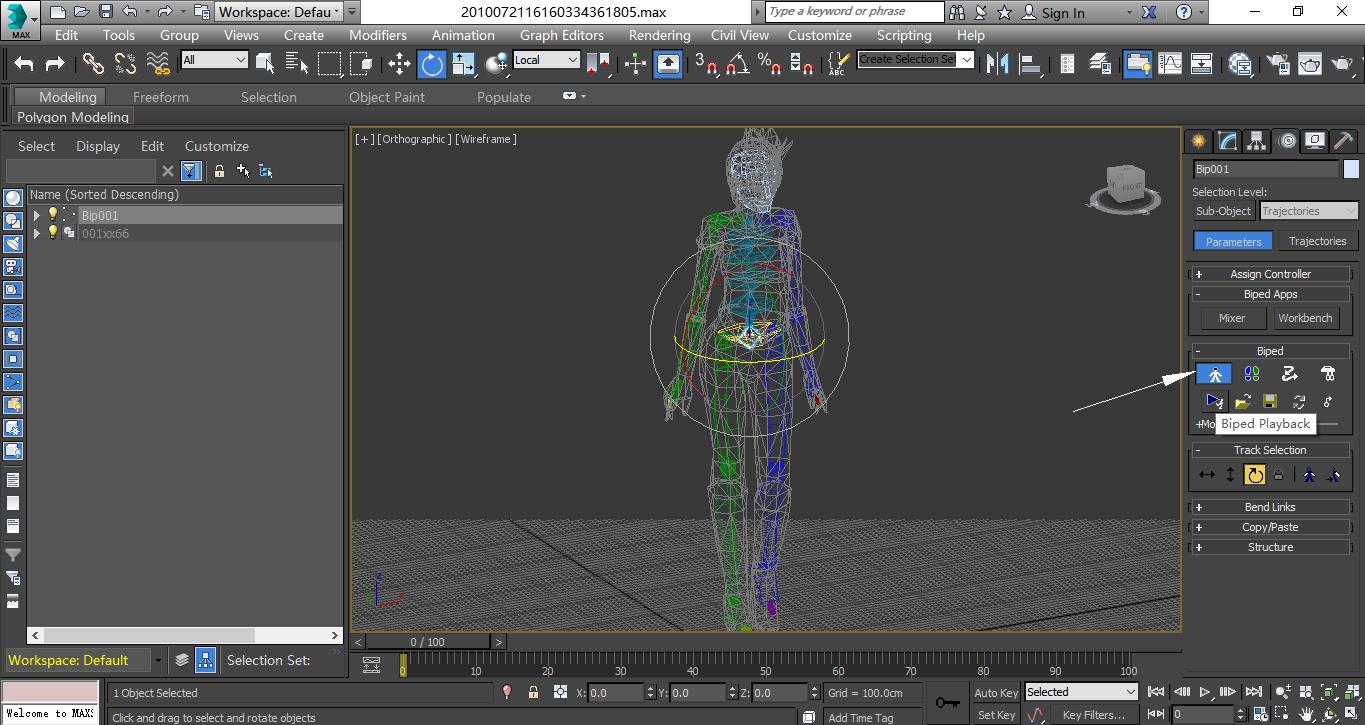Select Body Horizontal in Track Selection

[1207, 475]
